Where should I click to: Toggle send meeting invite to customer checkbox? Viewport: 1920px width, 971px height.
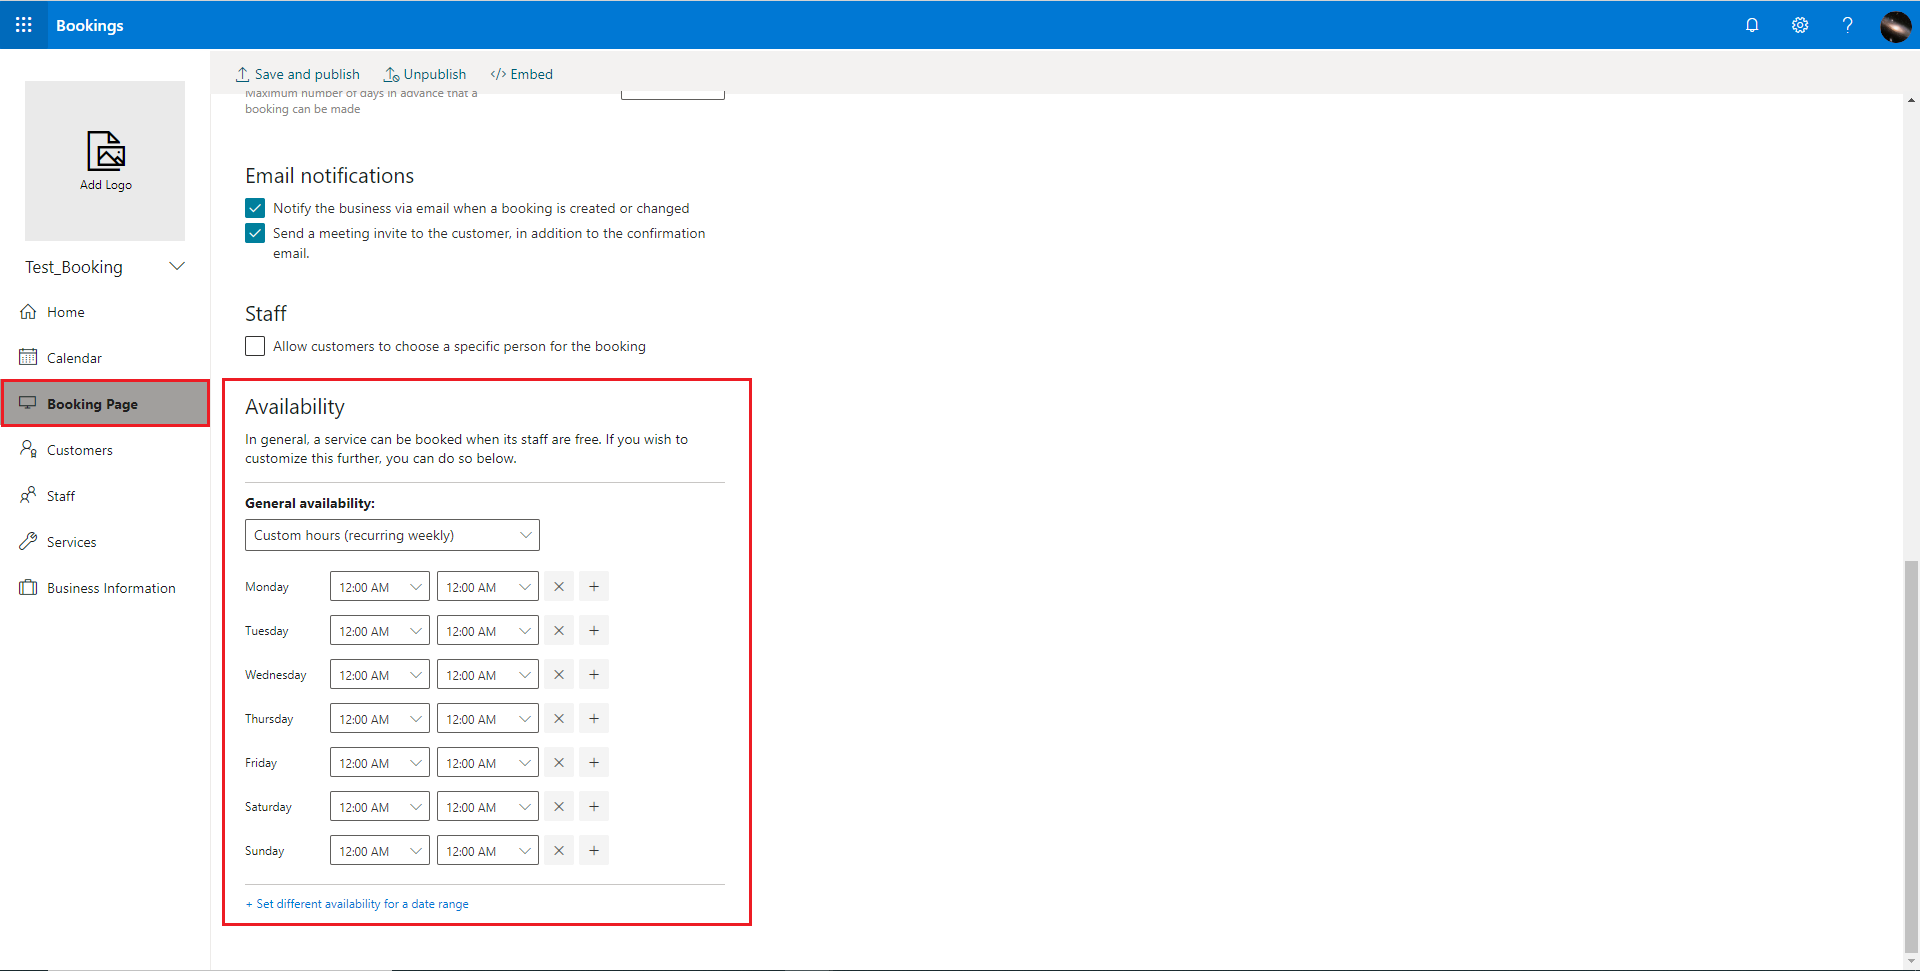tap(255, 233)
